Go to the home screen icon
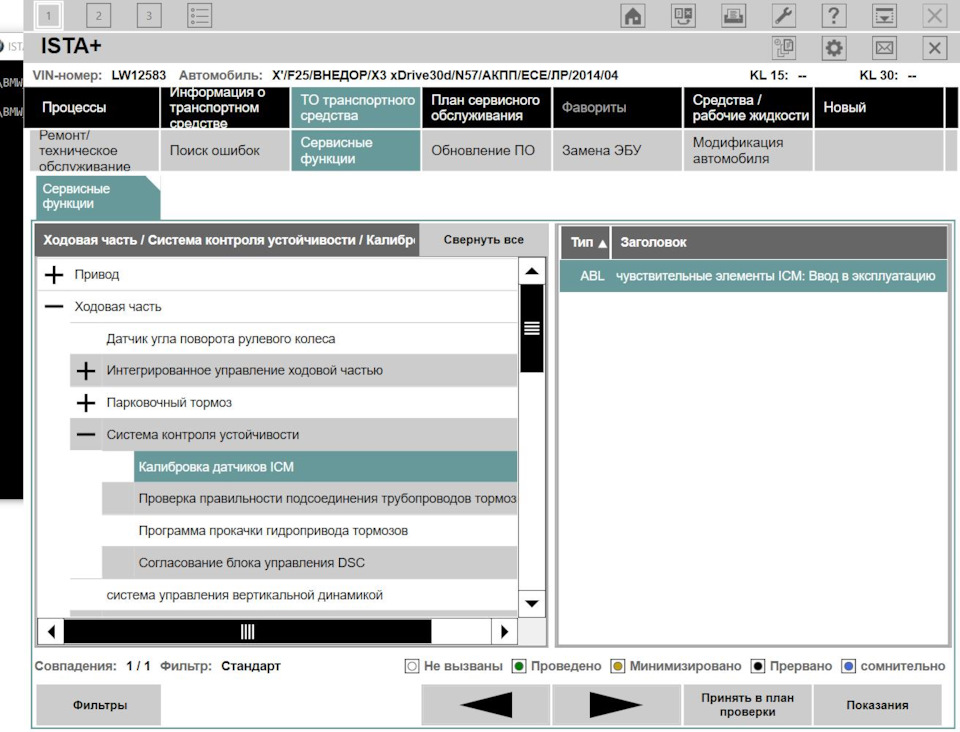Screen dimensions: 960x732 pyautogui.click(x=633, y=16)
